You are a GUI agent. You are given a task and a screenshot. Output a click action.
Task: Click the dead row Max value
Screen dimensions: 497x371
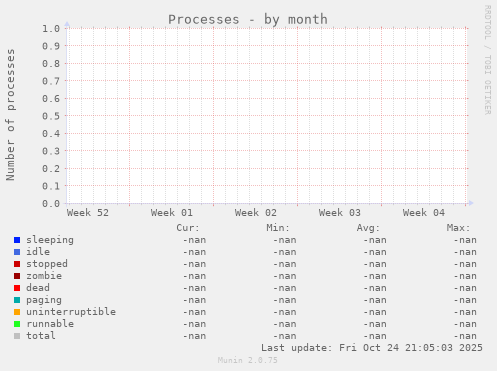[x=465, y=288]
